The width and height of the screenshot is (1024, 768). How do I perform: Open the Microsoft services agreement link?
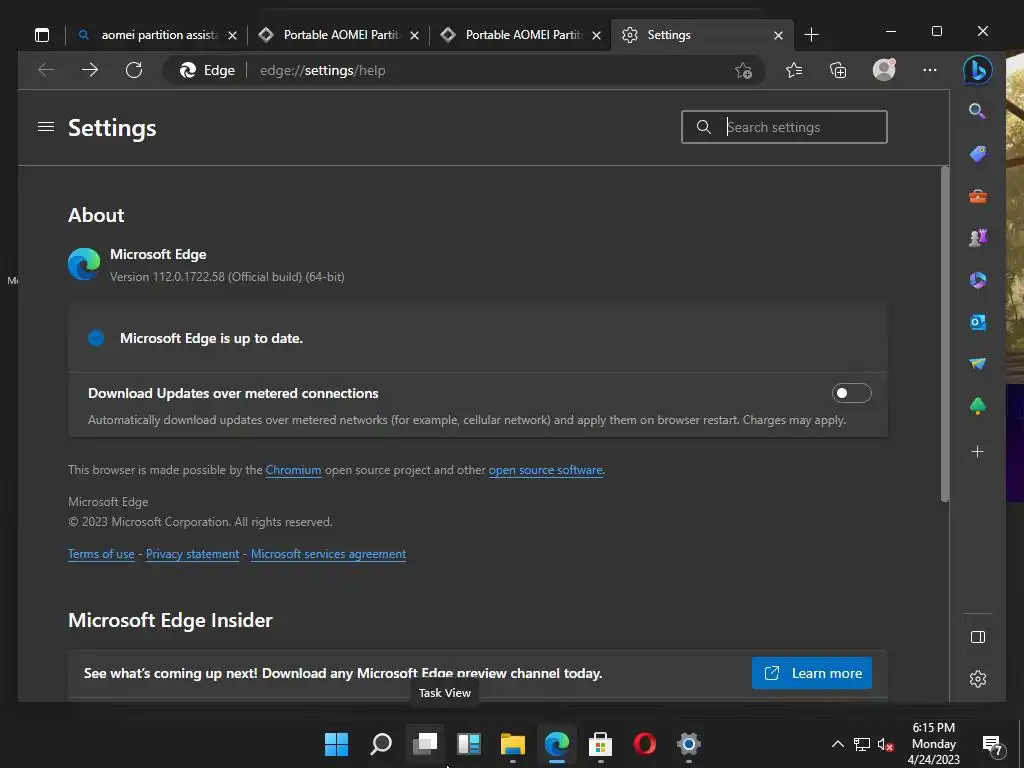click(328, 554)
